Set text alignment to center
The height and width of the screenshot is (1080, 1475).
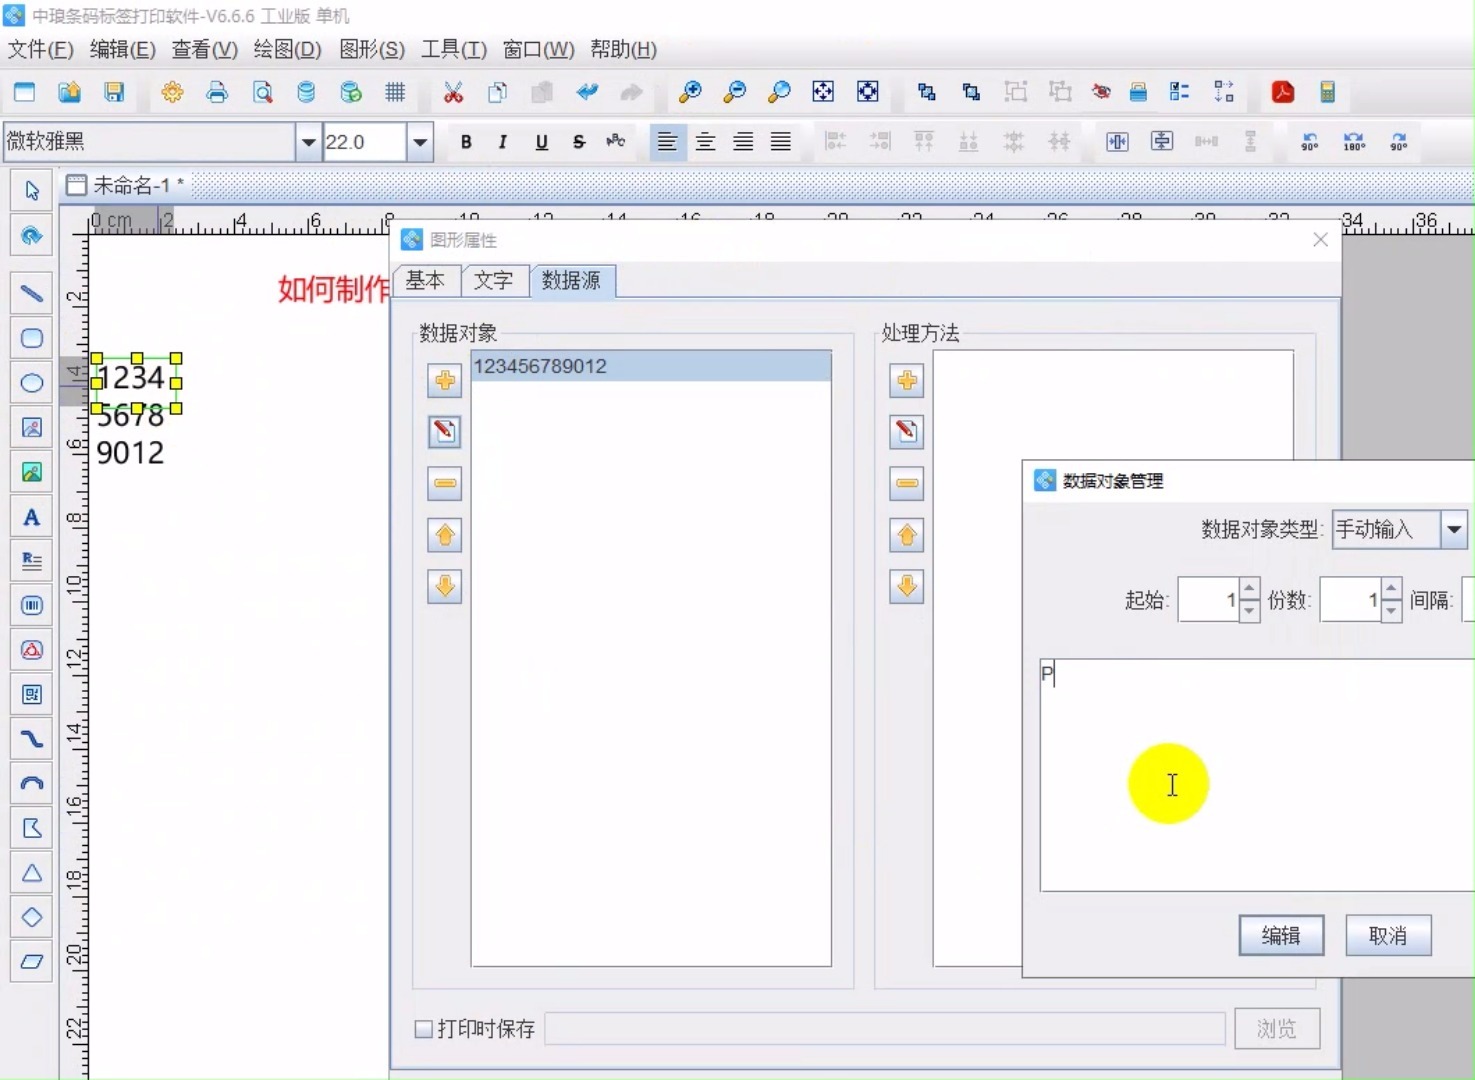pos(705,142)
